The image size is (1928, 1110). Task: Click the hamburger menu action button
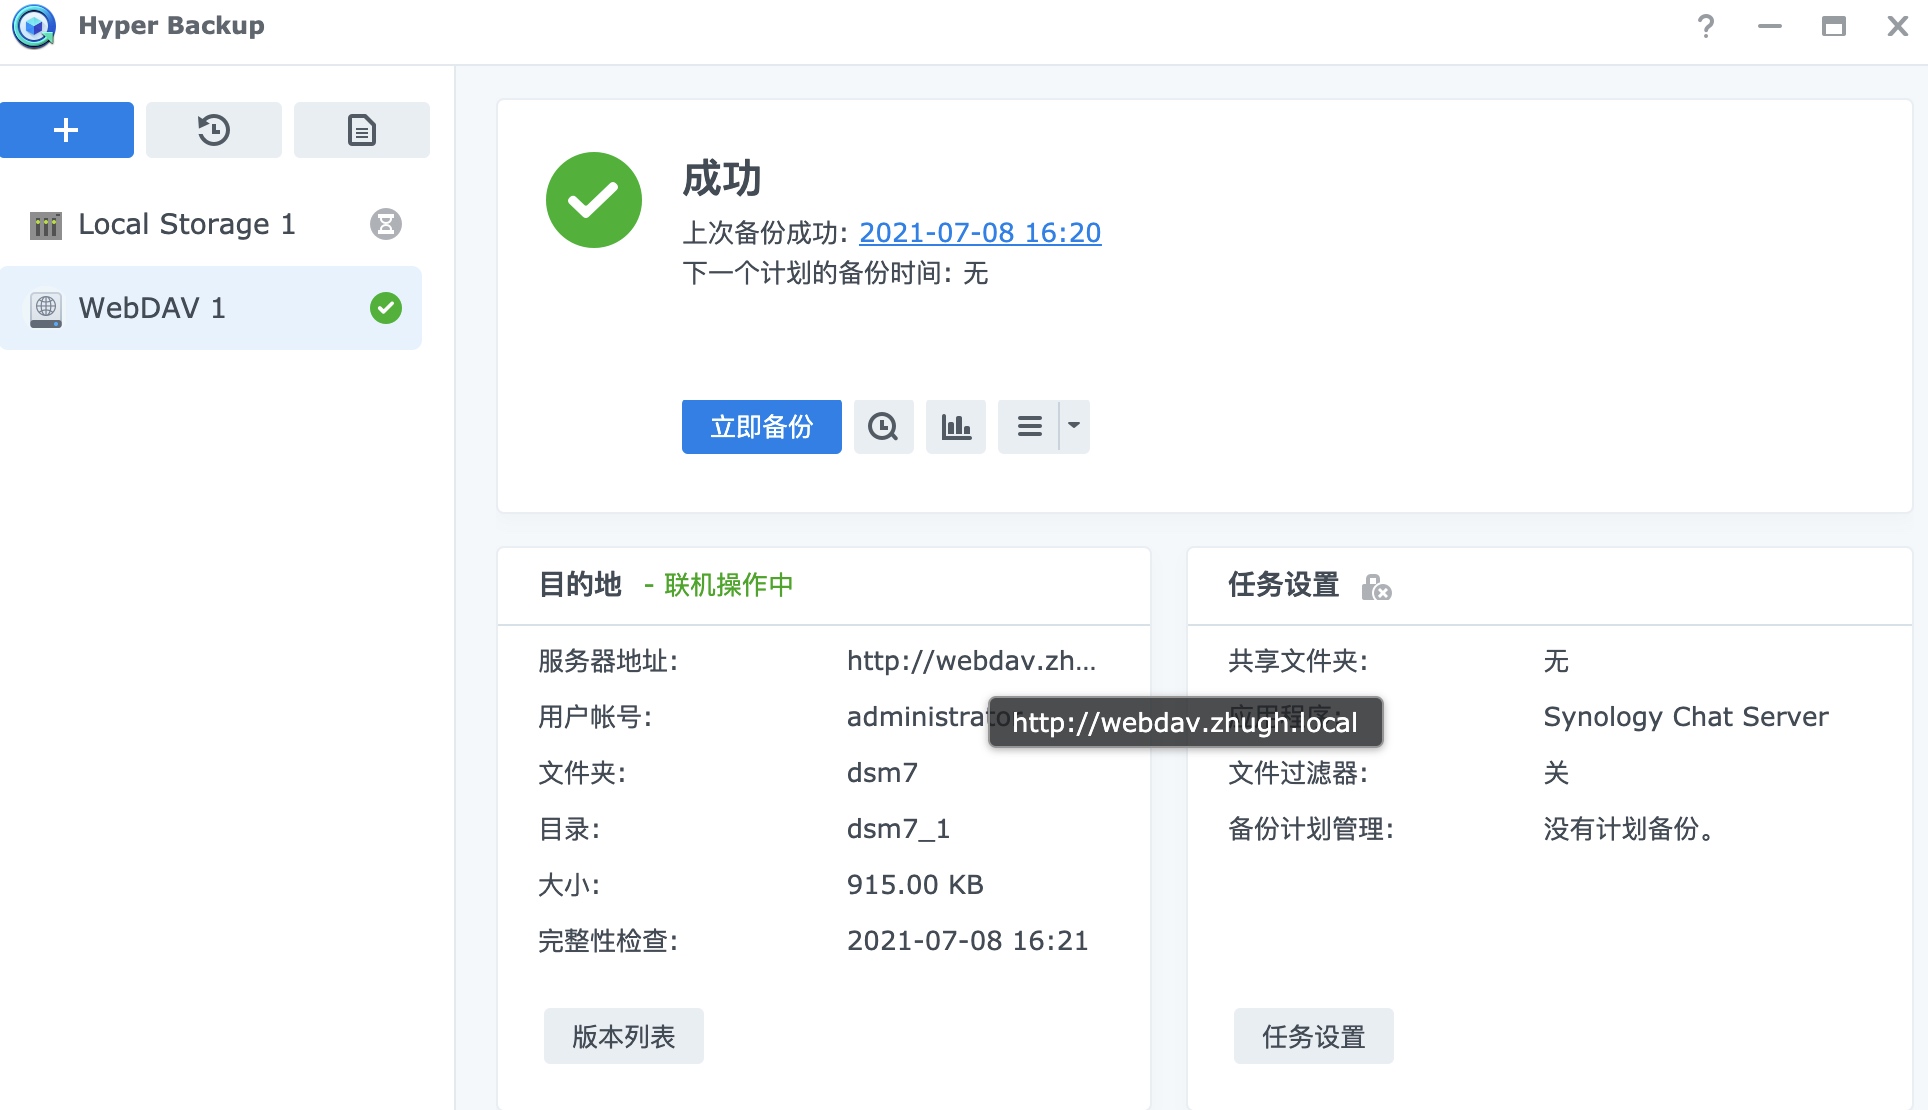point(1029,427)
